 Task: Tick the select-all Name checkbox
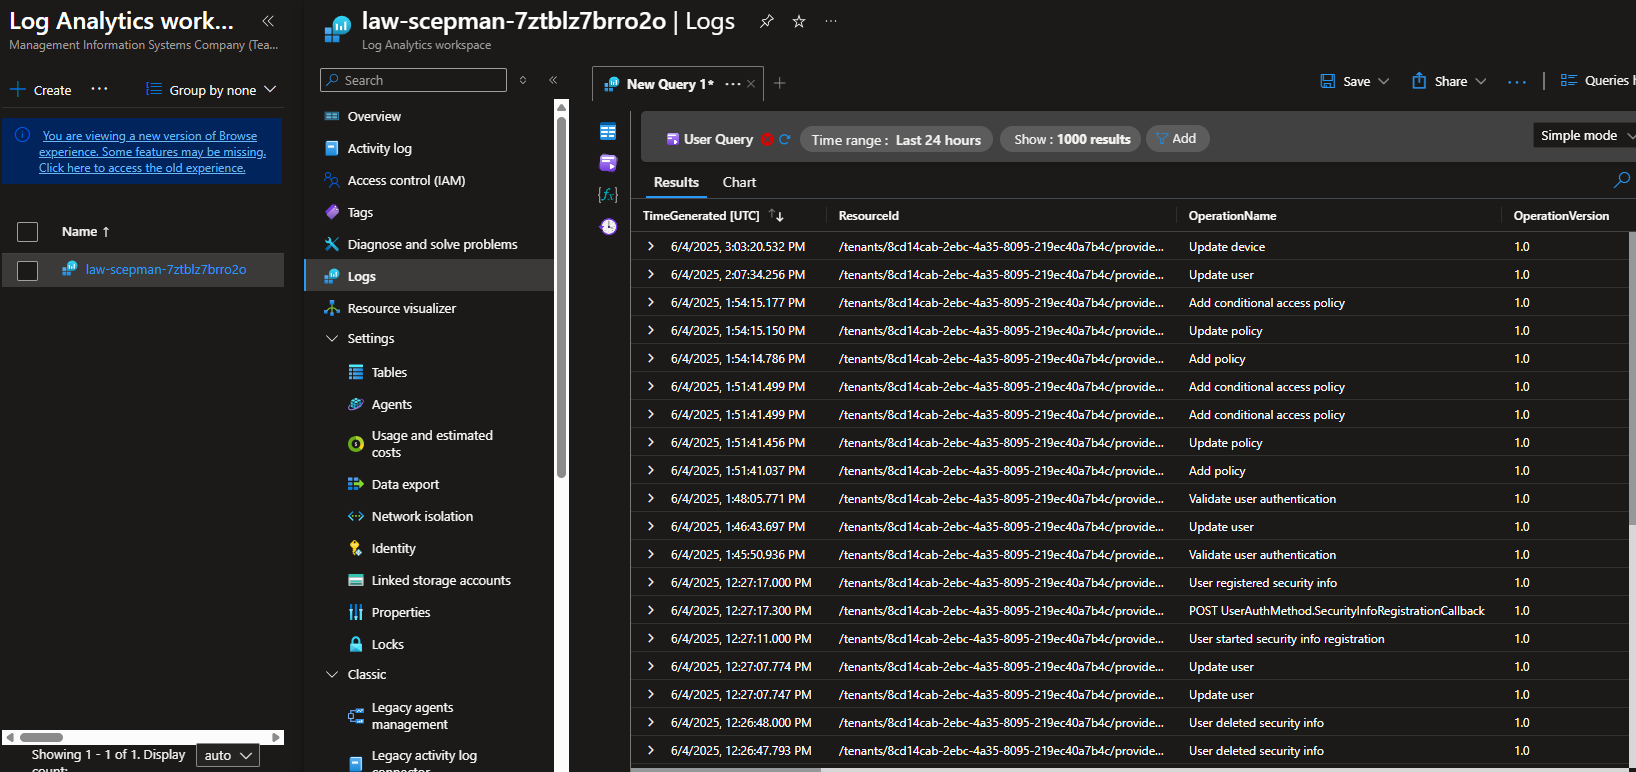(x=28, y=232)
